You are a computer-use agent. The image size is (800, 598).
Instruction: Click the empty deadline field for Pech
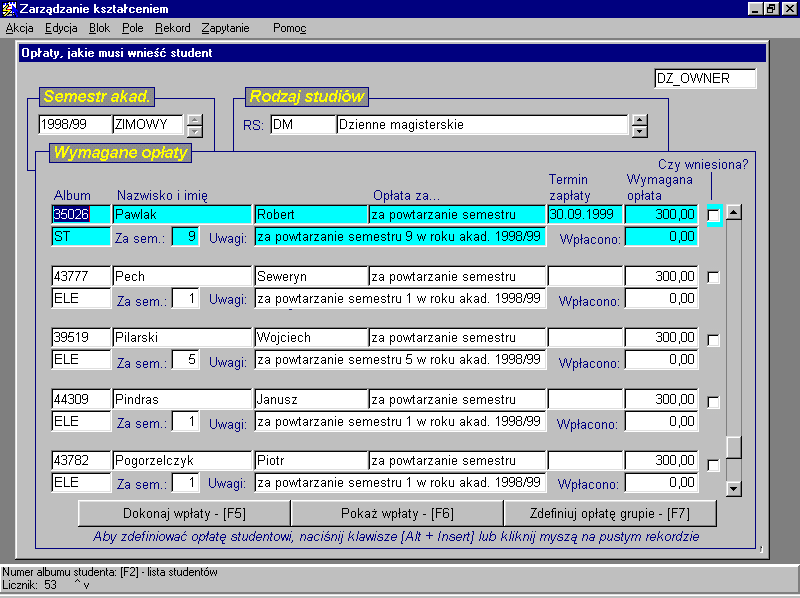pos(585,276)
